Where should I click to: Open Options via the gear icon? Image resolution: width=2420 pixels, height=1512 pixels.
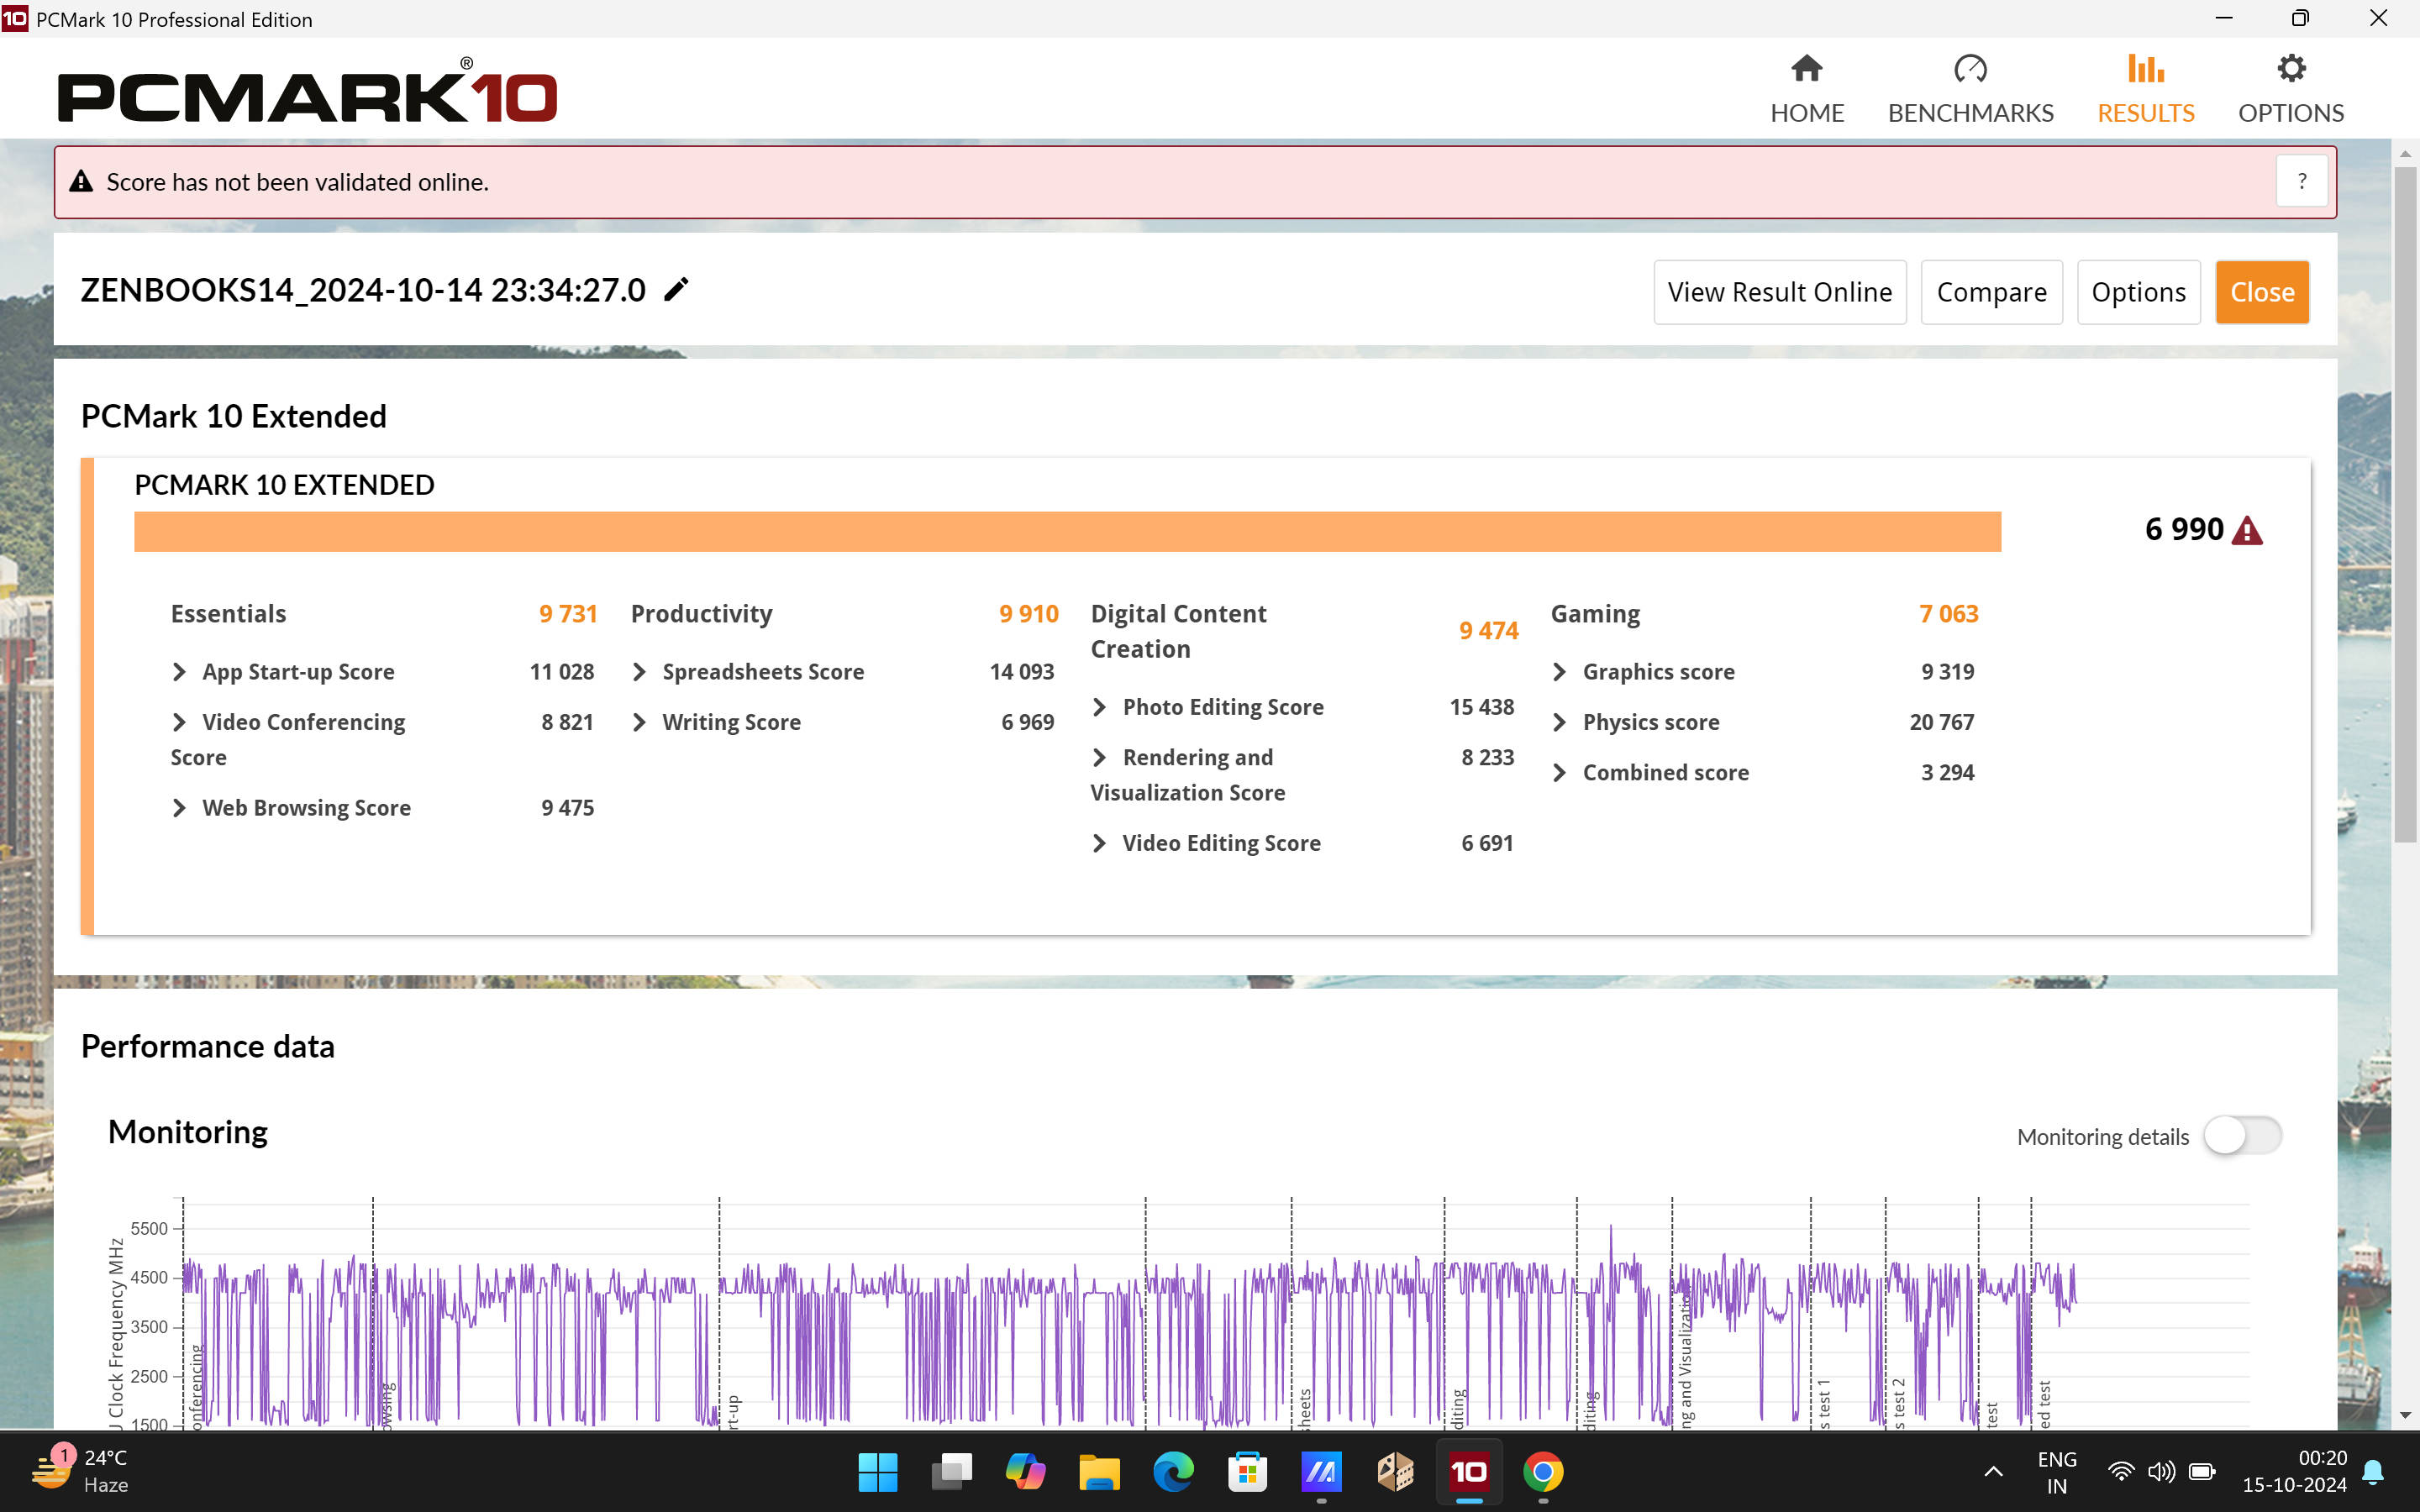click(2290, 70)
